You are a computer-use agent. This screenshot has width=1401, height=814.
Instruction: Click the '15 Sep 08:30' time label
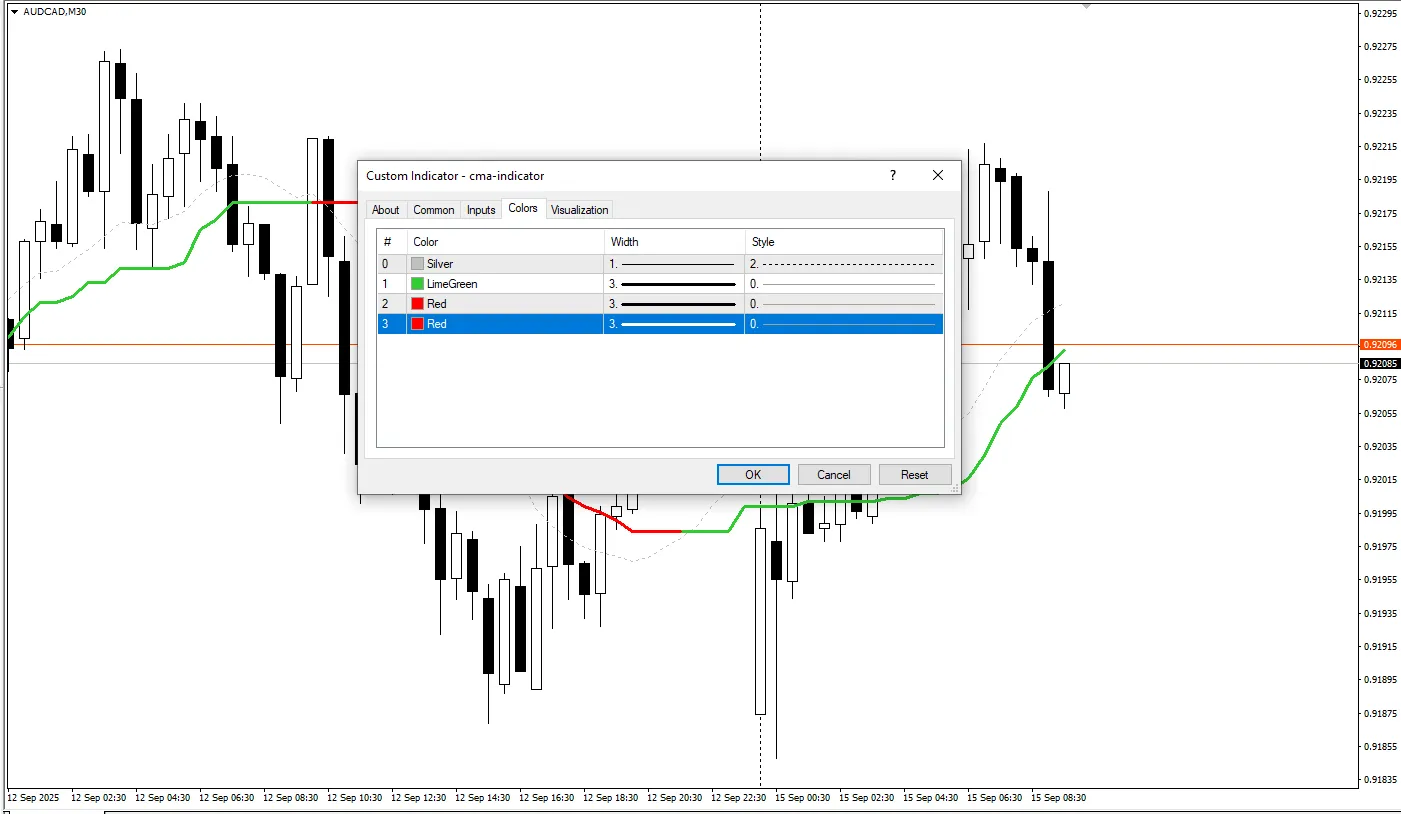[x=1058, y=798]
